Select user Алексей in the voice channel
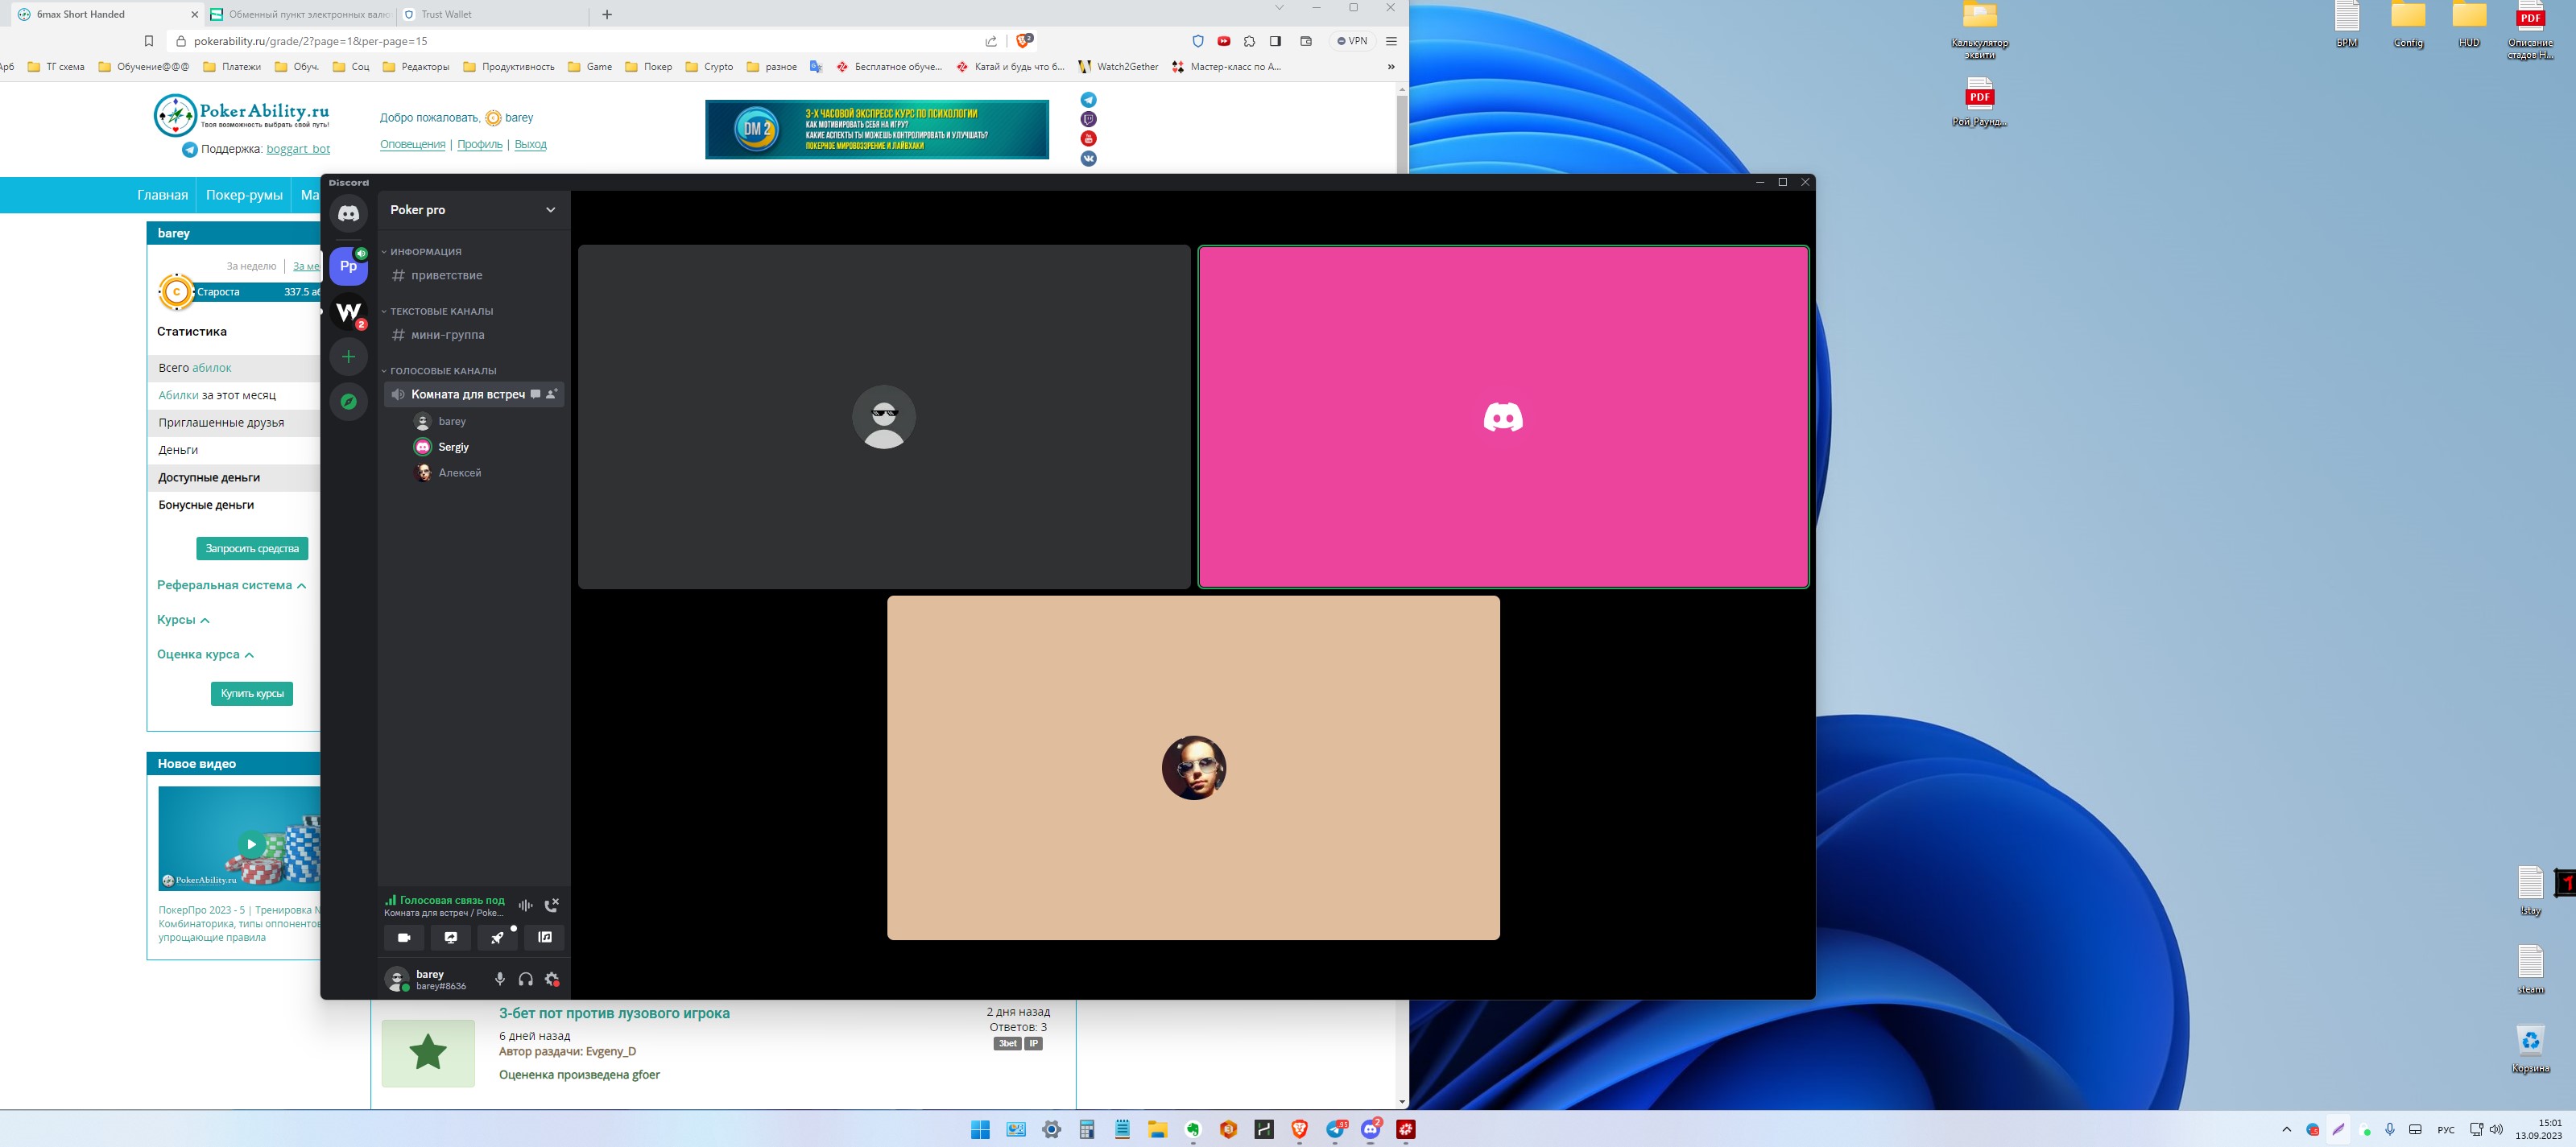2576x1147 pixels. 459,473
